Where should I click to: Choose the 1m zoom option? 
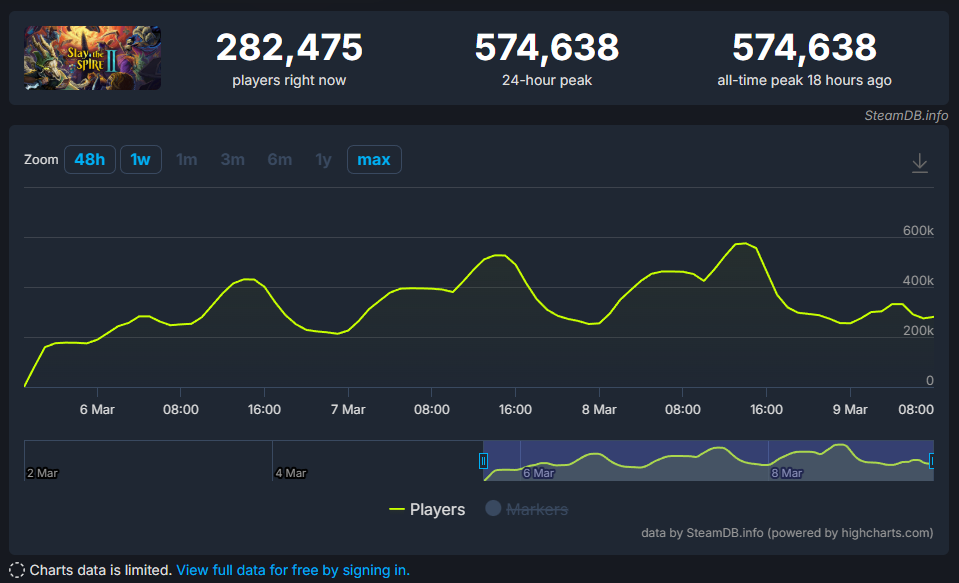coord(187,160)
